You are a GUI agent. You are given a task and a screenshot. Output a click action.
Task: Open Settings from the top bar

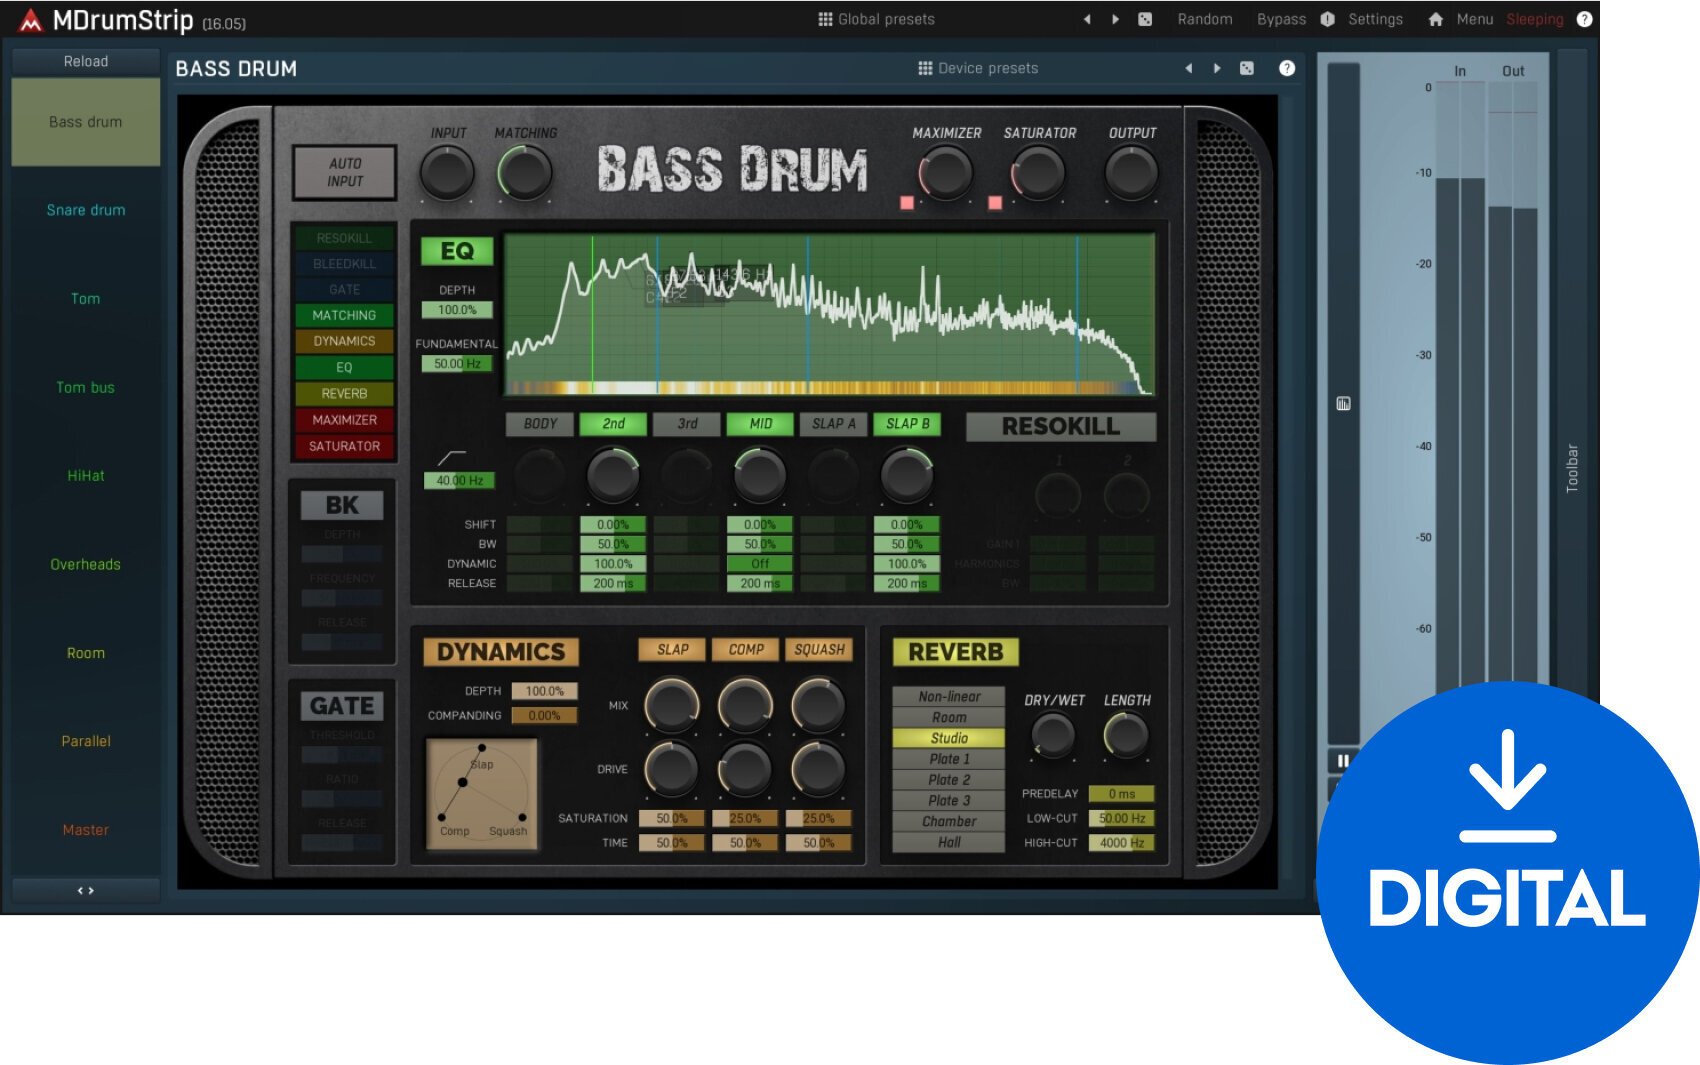tap(1375, 19)
